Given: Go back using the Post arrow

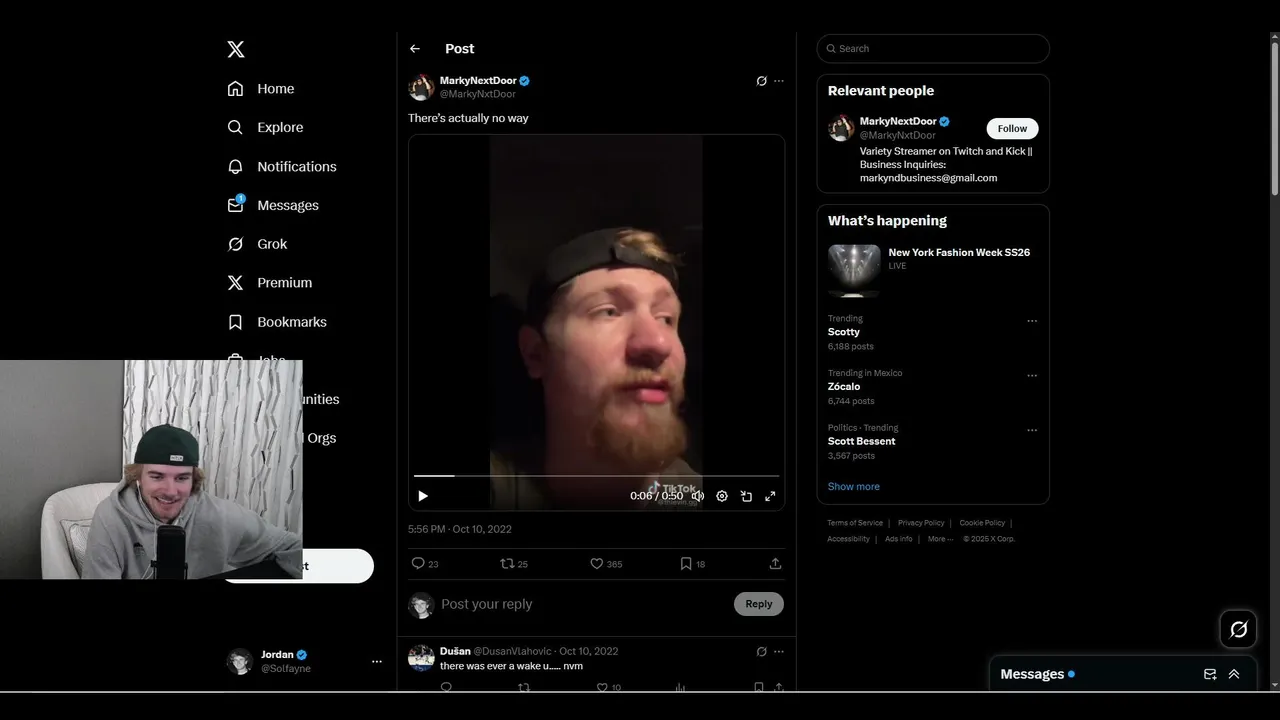Looking at the screenshot, I should pos(415,49).
